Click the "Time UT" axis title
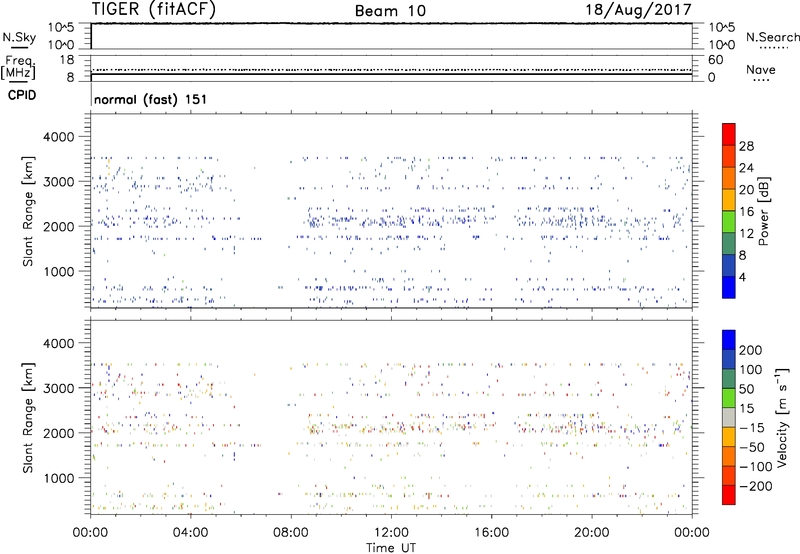Image resolution: width=800 pixels, height=554 pixels. tap(391, 548)
